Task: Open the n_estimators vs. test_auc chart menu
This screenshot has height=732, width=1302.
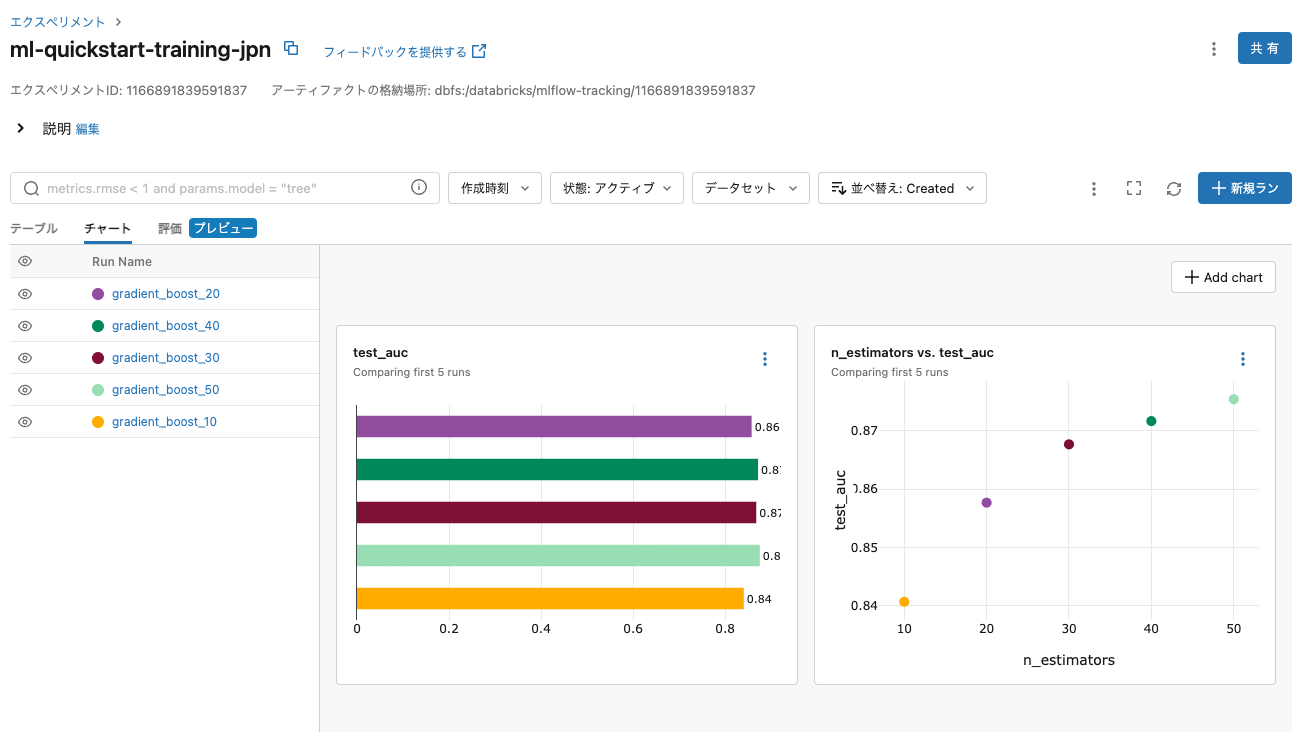Action: (1243, 359)
